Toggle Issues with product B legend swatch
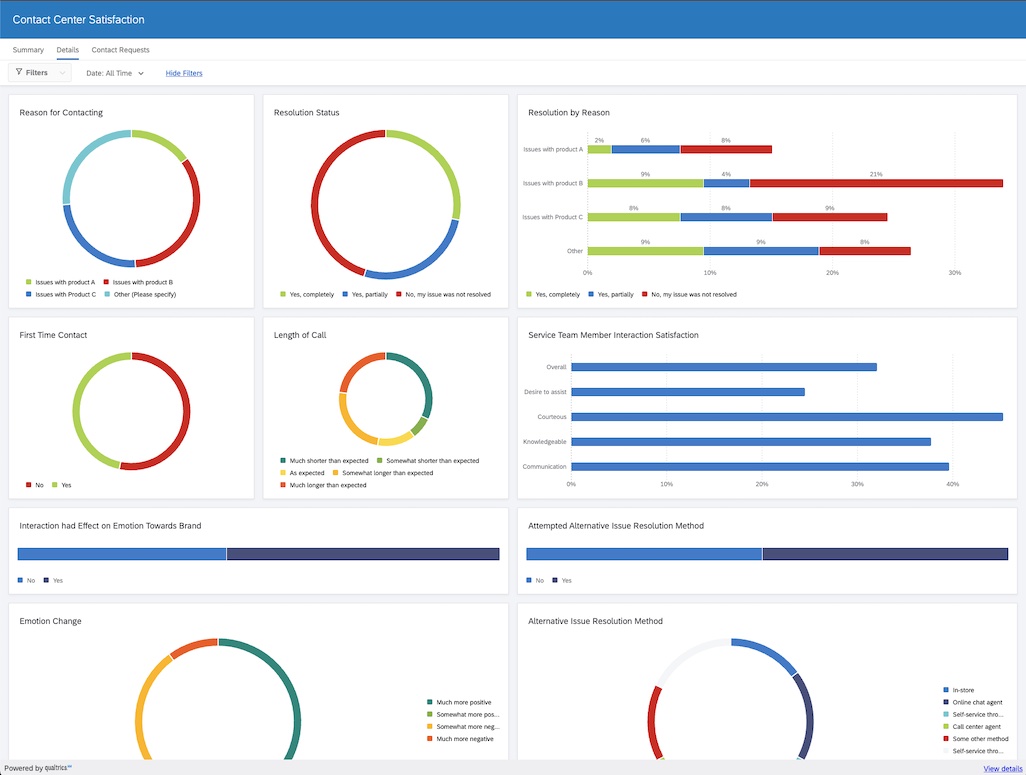 (106, 282)
